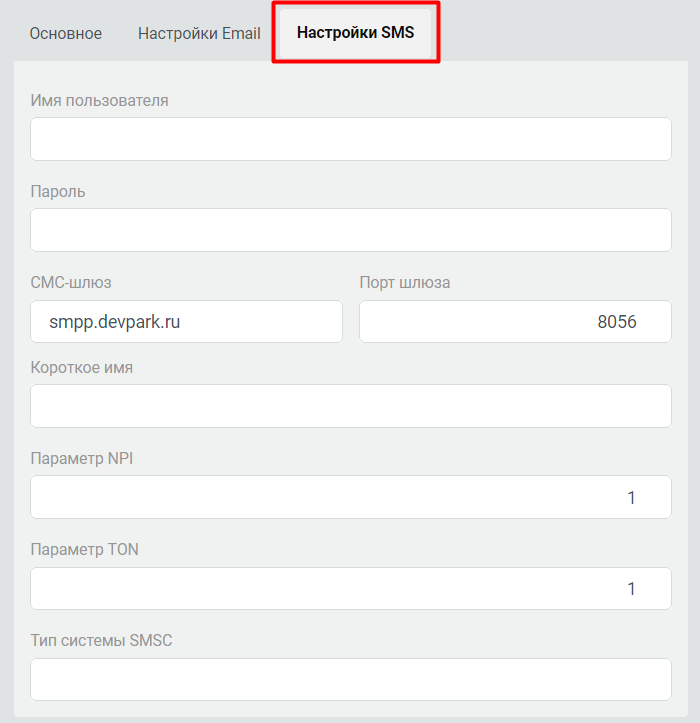Viewport: 700px width, 723px height.
Task: Click the Параметр NPI label
Action: [x=82, y=458]
